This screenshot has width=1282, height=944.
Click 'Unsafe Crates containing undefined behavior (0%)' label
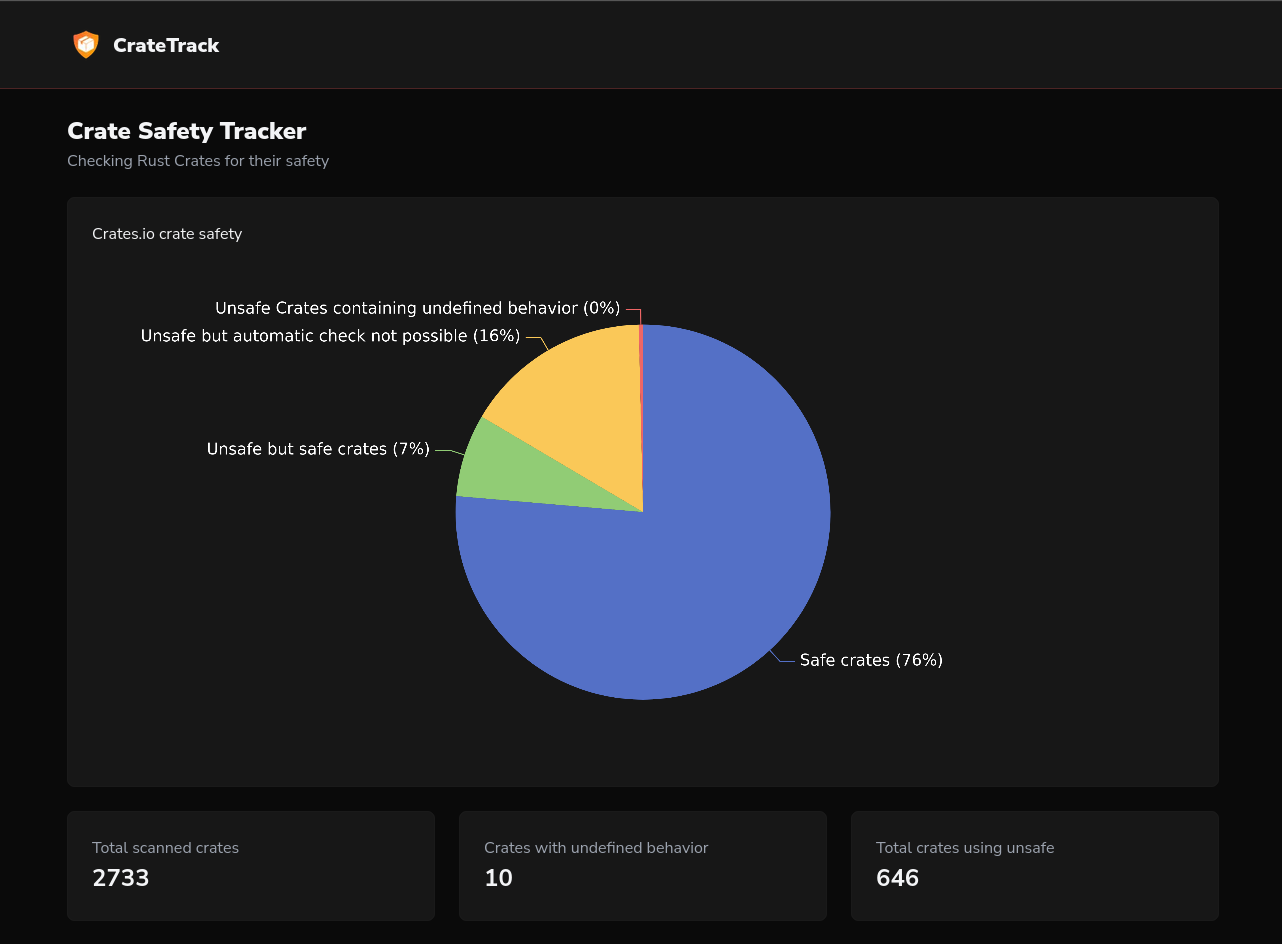(x=417, y=308)
